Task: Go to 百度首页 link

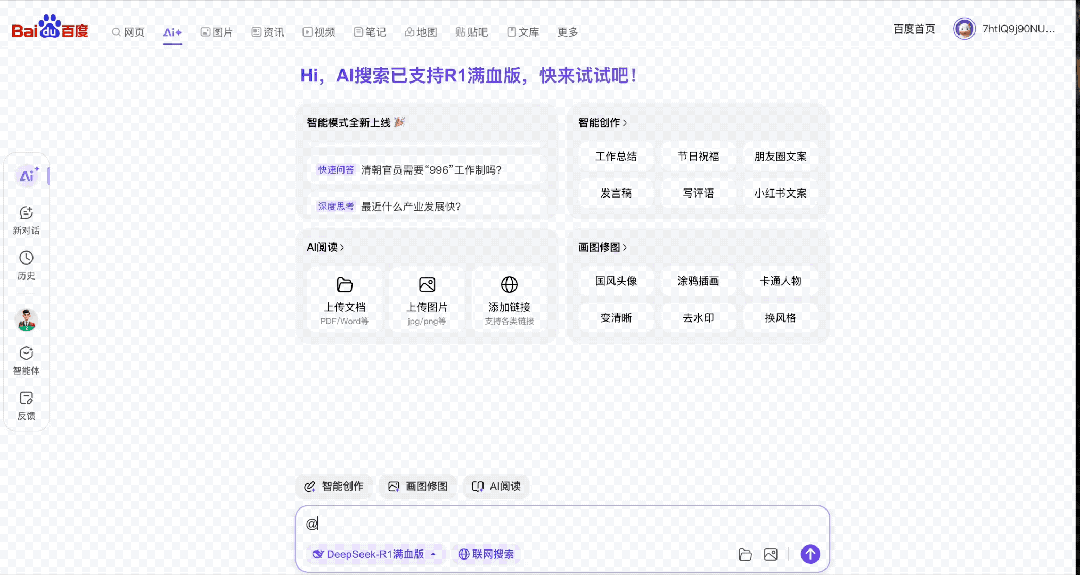Action: pyautogui.click(x=914, y=29)
